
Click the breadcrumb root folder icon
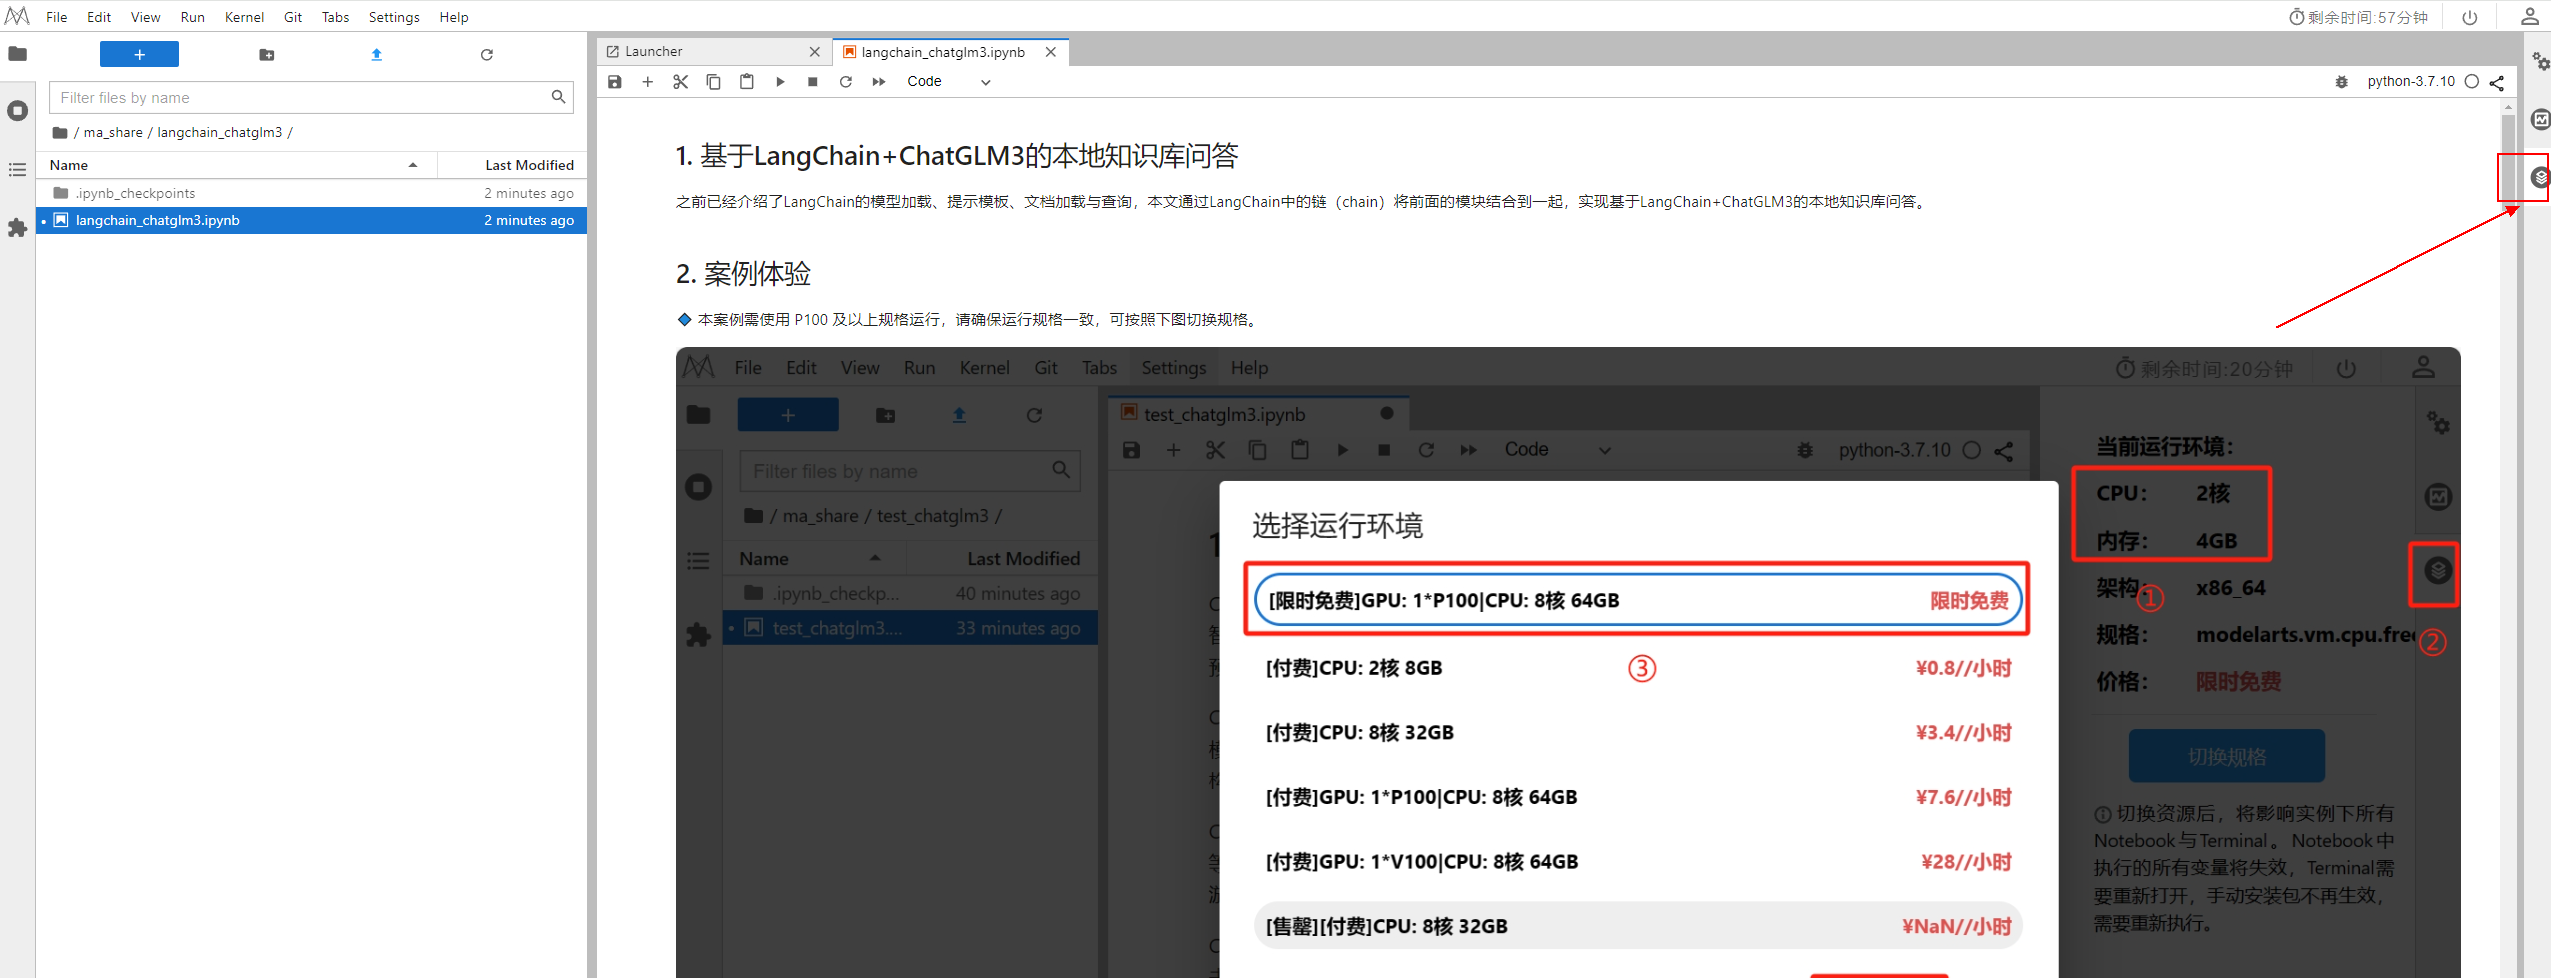pyautogui.click(x=60, y=132)
